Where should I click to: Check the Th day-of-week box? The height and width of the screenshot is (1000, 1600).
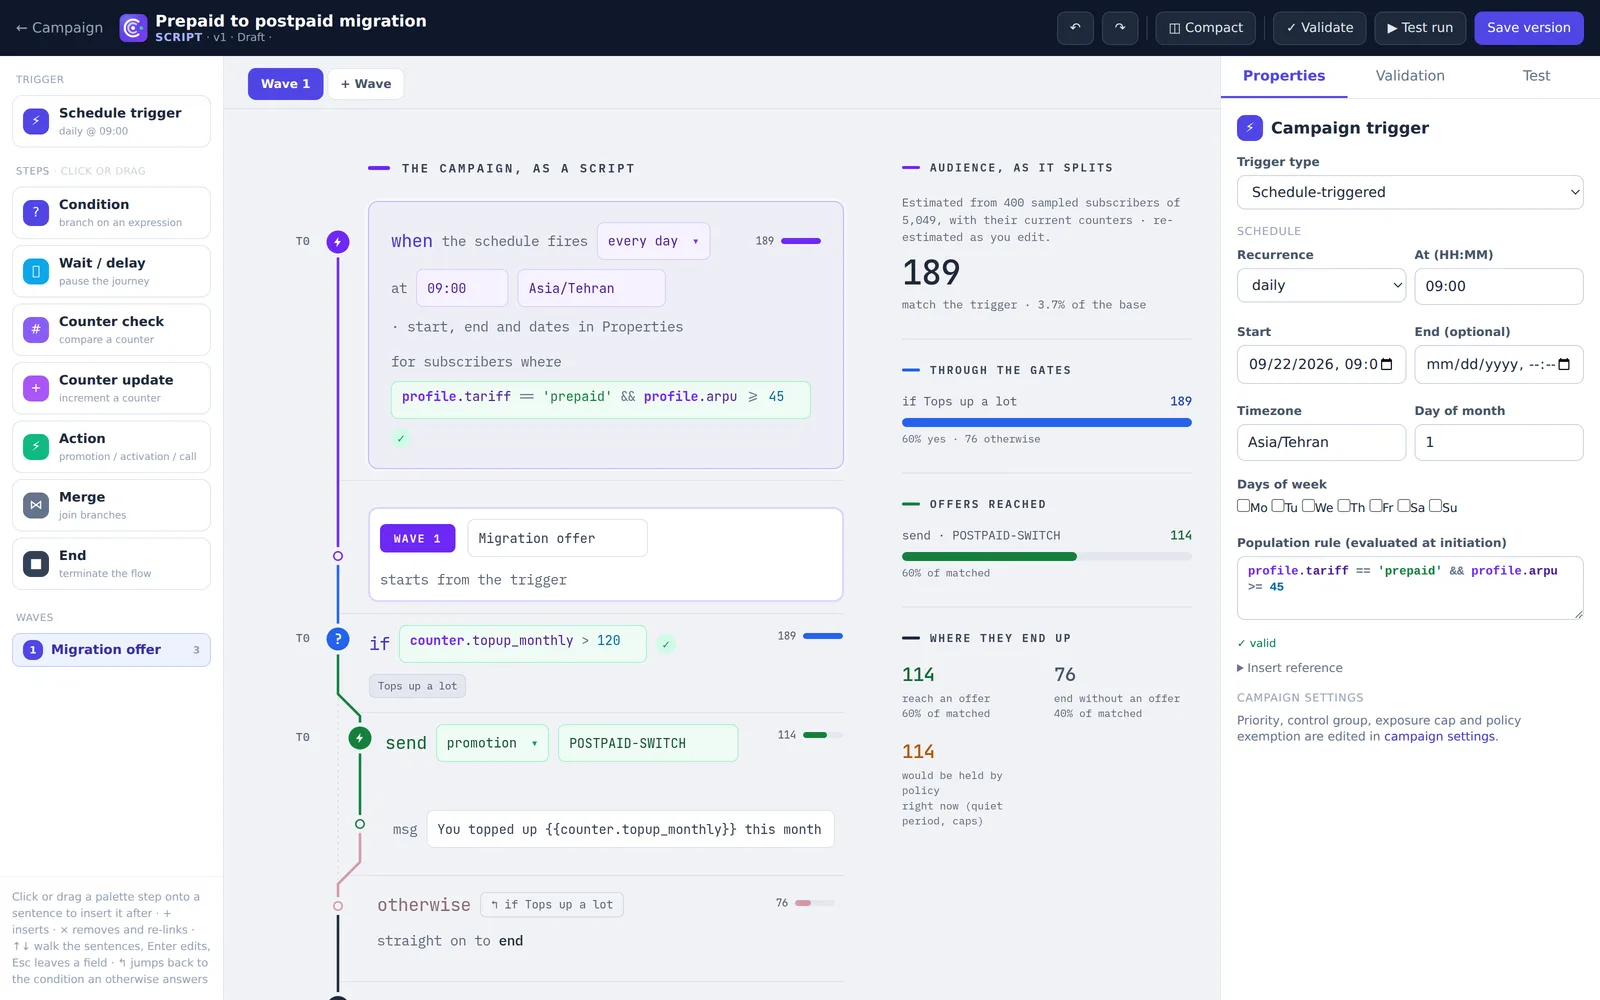click(x=1344, y=506)
